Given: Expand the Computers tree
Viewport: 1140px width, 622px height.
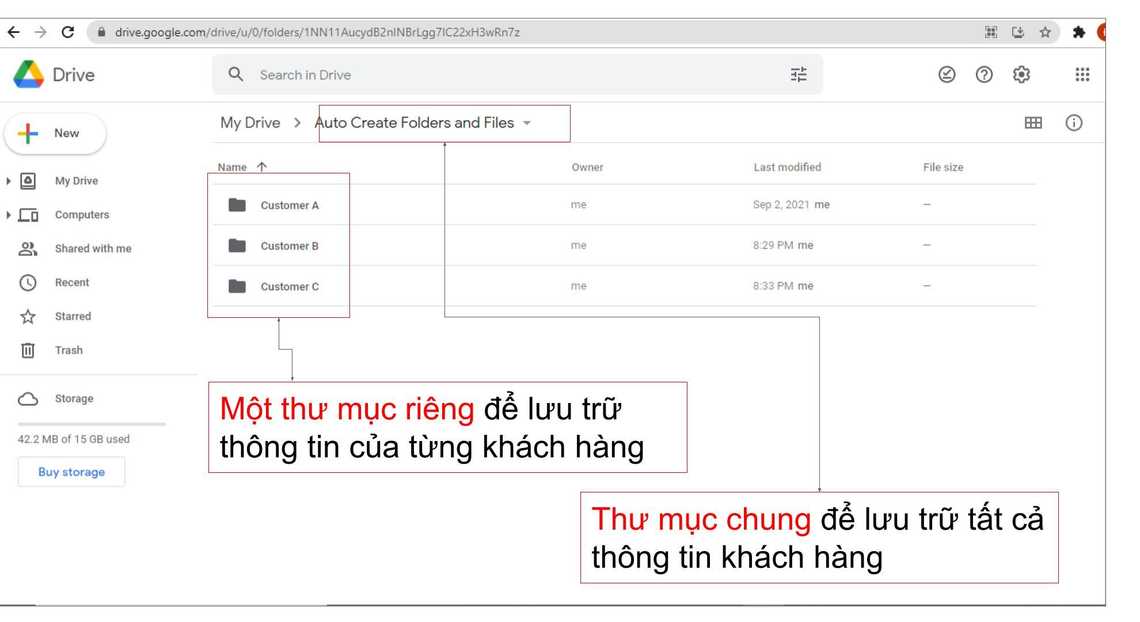Looking at the screenshot, I should (x=9, y=215).
